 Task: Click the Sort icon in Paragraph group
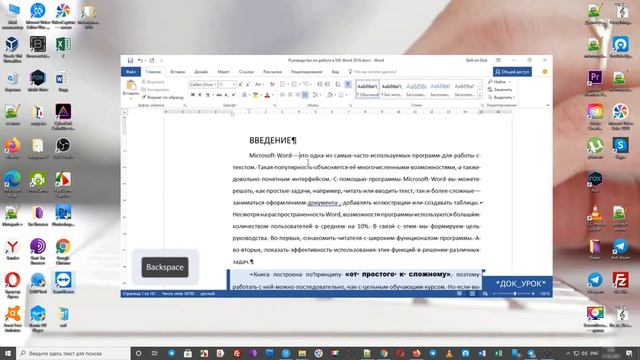pyautogui.click(x=338, y=84)
